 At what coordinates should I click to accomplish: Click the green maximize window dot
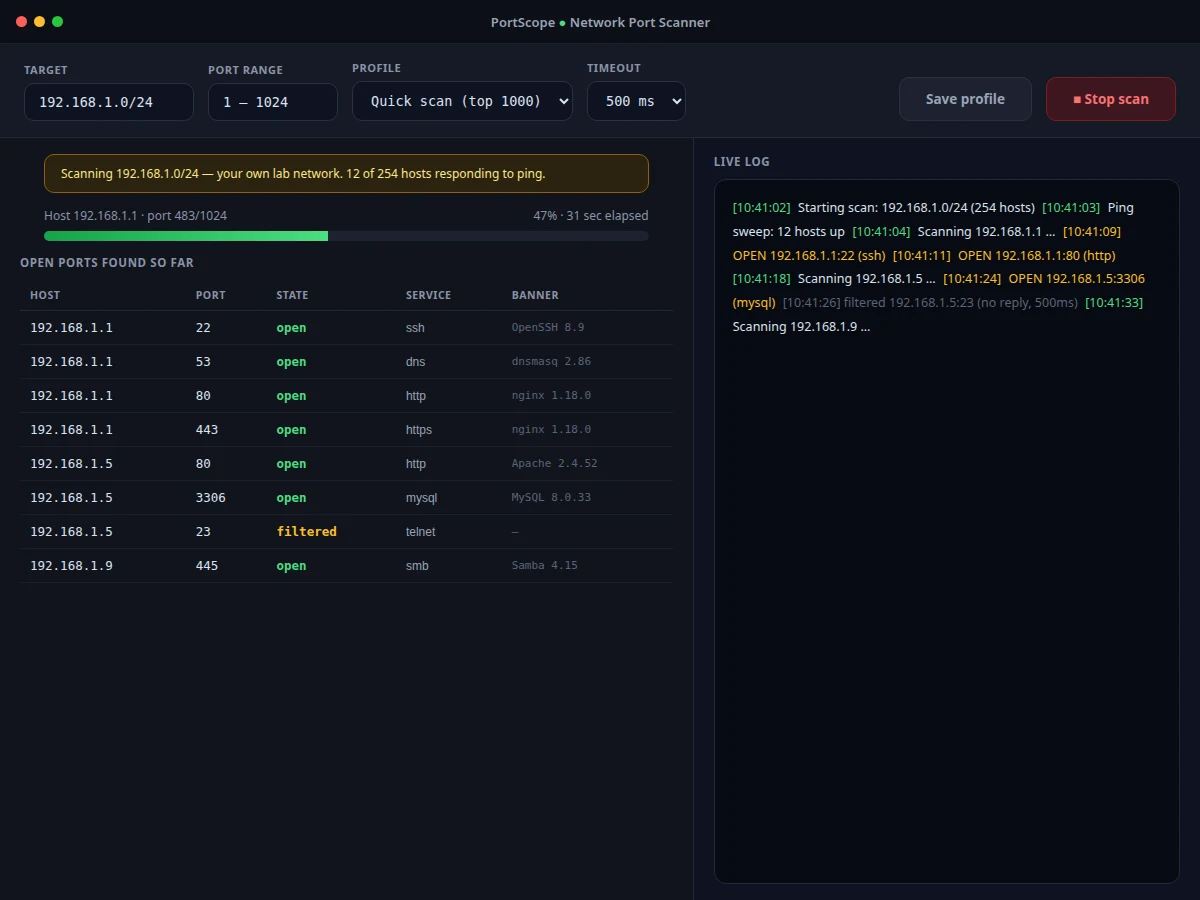coord(58,21)
